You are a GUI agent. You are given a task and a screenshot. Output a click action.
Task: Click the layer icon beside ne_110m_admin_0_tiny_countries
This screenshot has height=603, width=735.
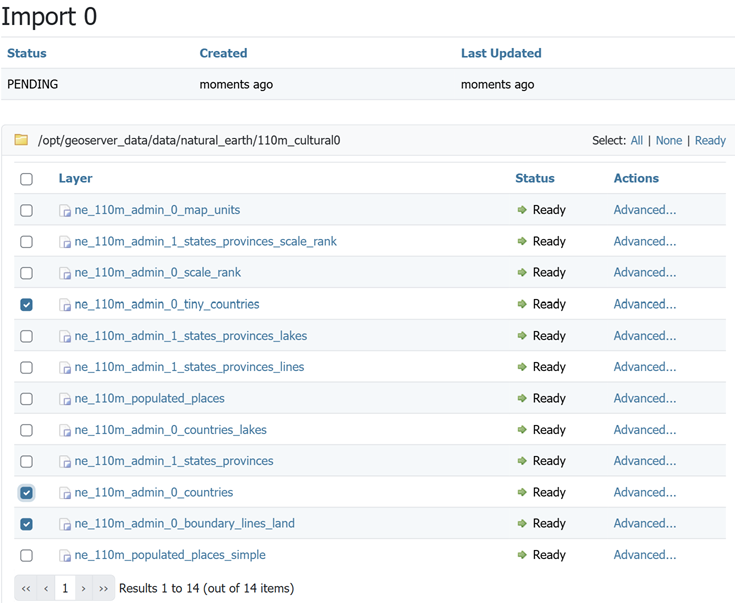65,305
